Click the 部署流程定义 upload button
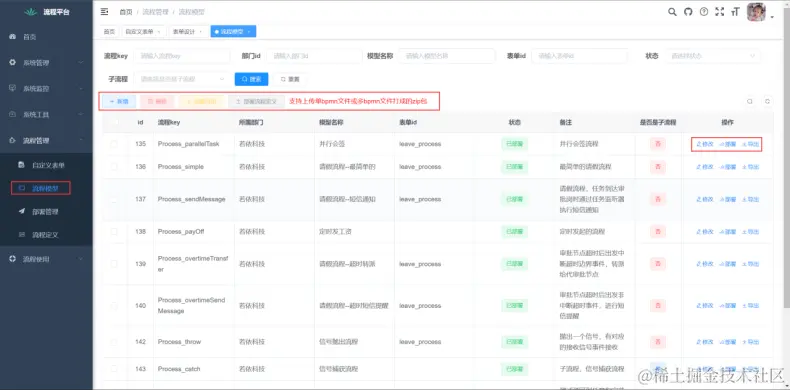 (x=256, y=101)
